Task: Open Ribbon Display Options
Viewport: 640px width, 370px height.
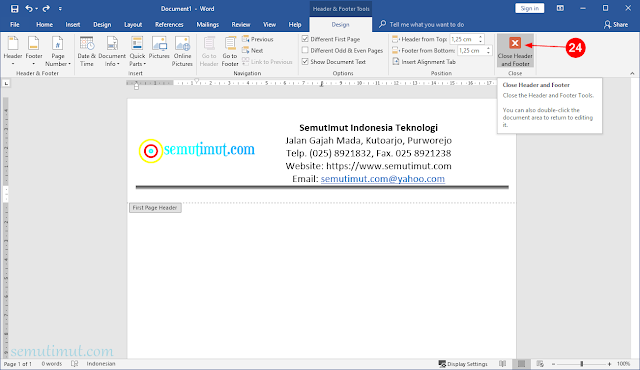Action: [560, 8]
